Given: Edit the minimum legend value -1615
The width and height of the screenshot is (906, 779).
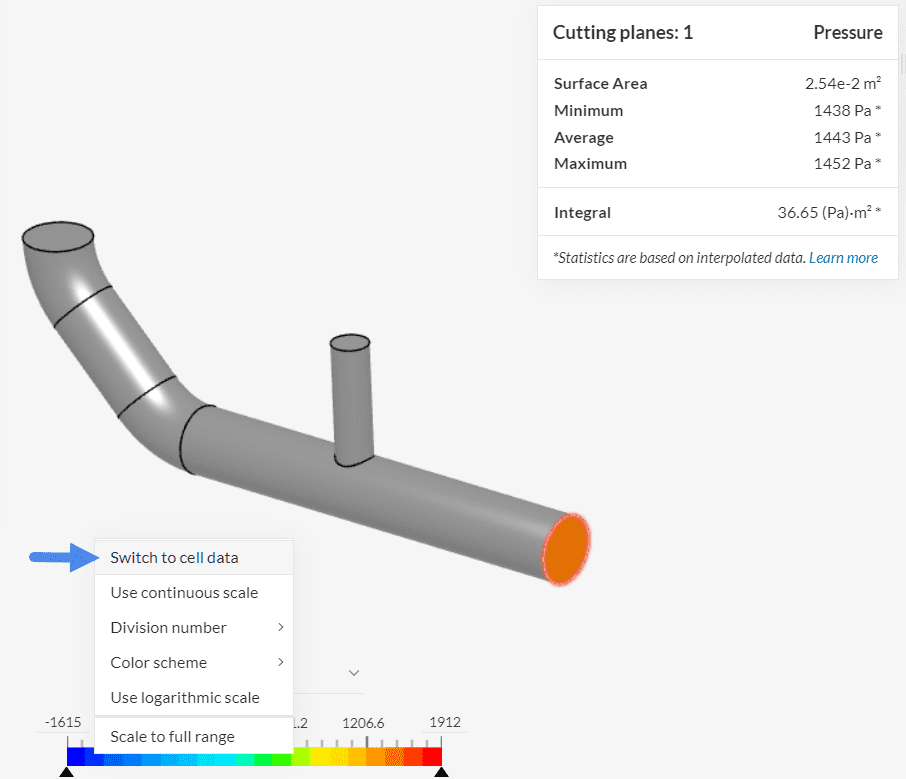Looking at the screenshot, I should (61, 722).
